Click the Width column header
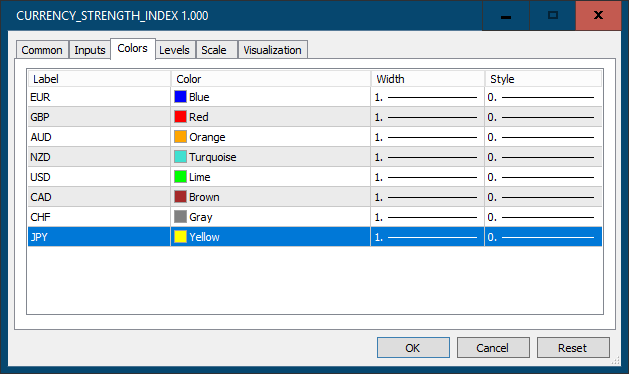Viewport: 629px width, 374px height. point(428,79)
